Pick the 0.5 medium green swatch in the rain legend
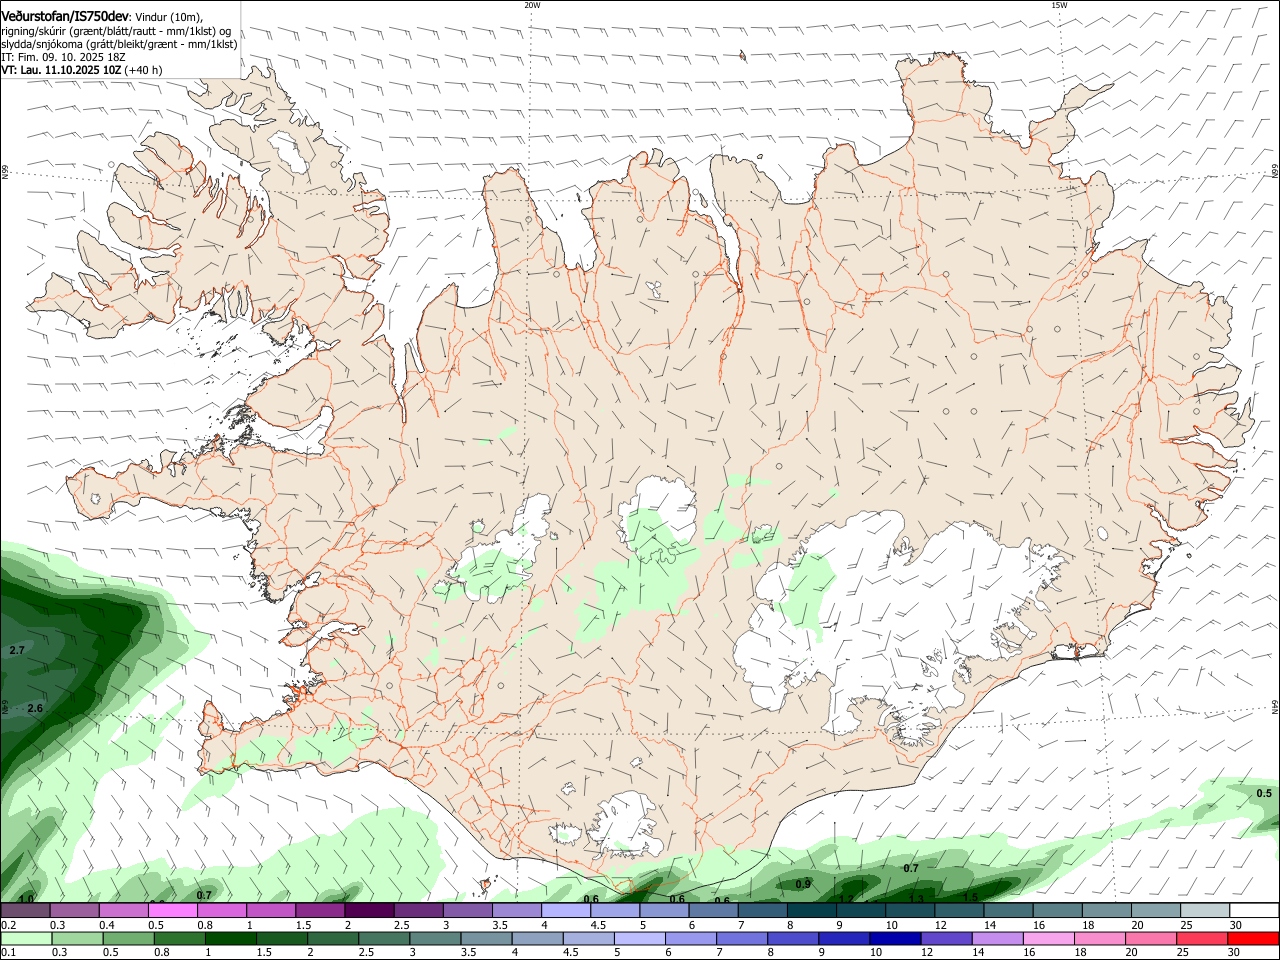The height and width of the screenshot is (960, 1280). point(128,938)
